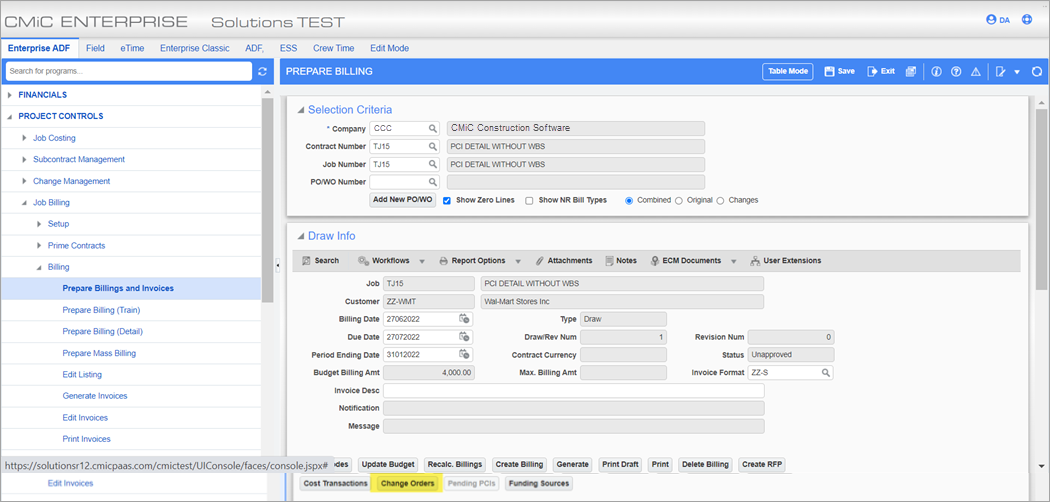Switch to the Field tab

[x=95, y=48]
